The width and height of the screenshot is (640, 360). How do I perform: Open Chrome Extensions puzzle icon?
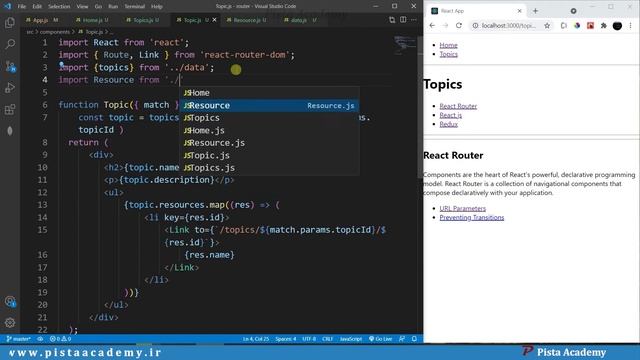[604, 25]
